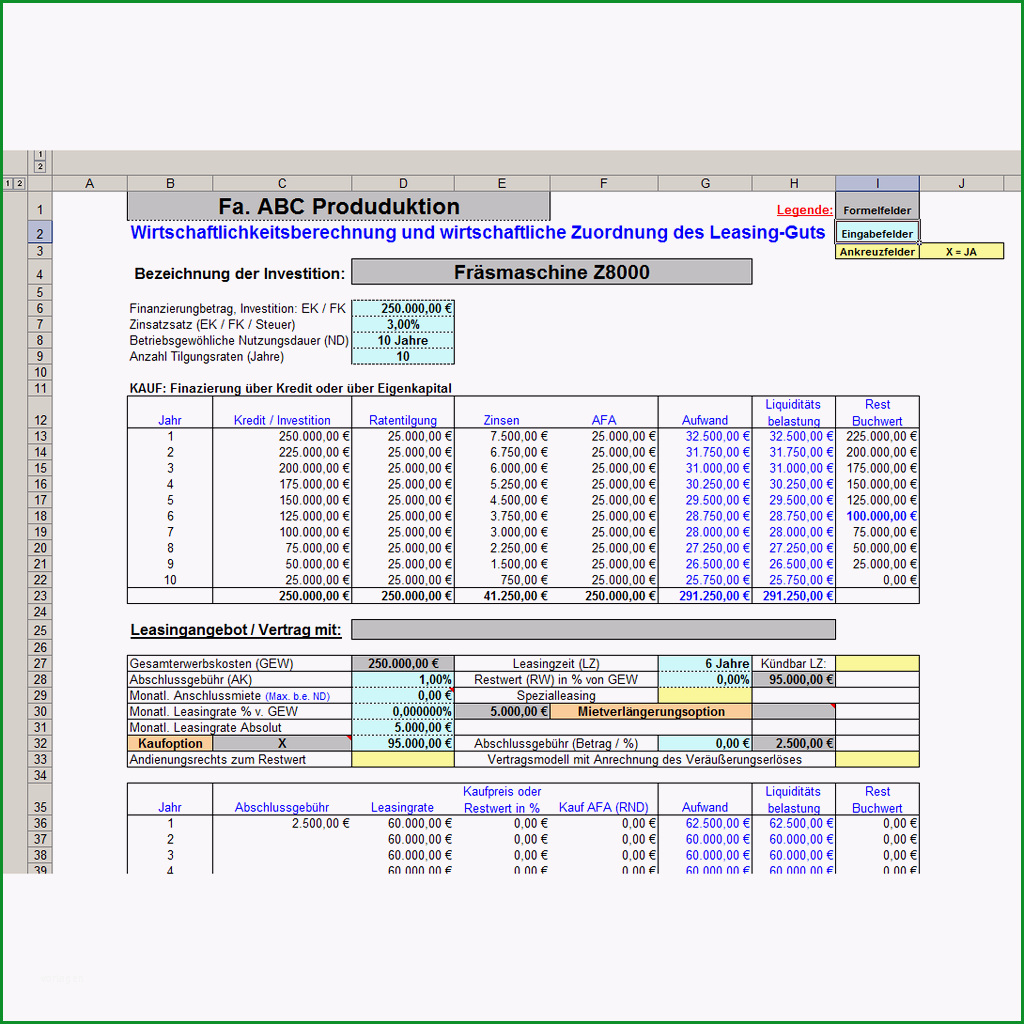Select column header I
The width and height of the screenshot is (1024, 1024).
pos(877,184)
